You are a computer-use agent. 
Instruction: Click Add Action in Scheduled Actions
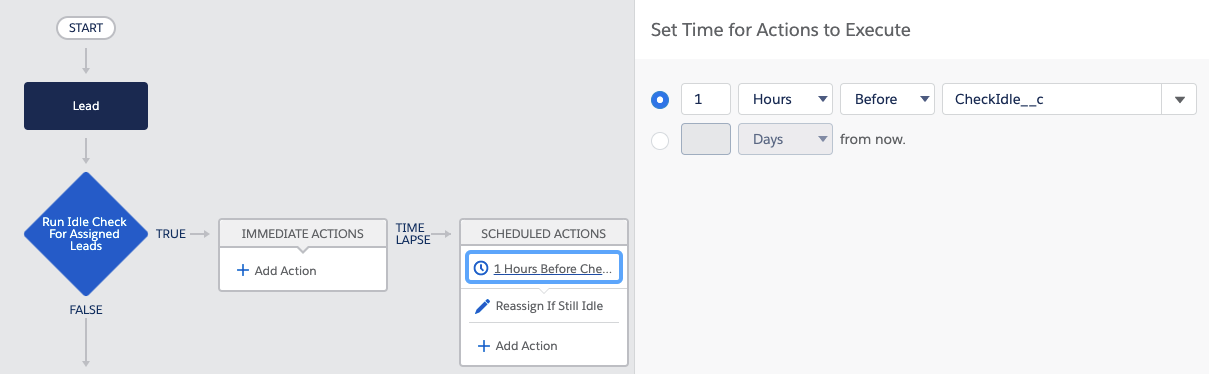518,345
